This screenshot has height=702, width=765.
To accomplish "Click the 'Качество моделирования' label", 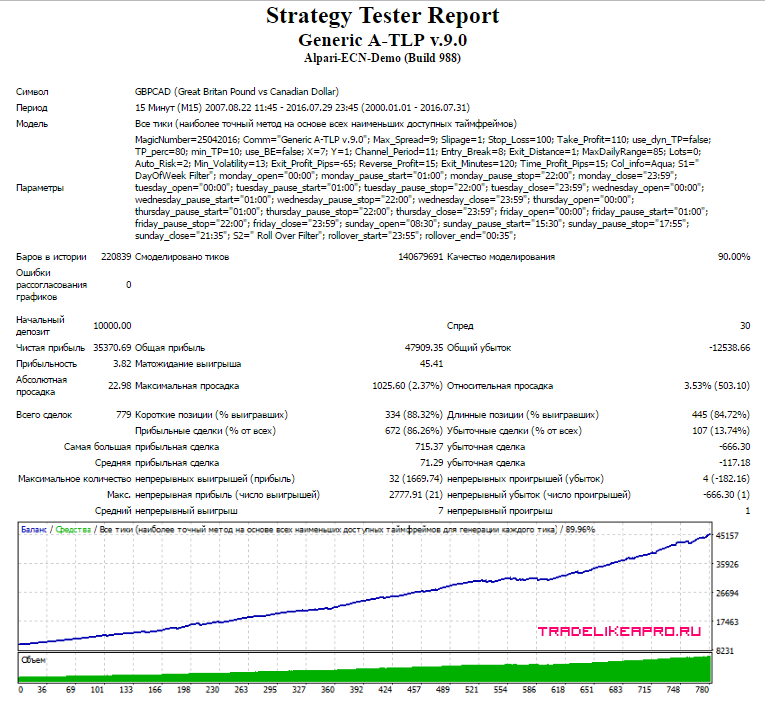I will 501,257.
